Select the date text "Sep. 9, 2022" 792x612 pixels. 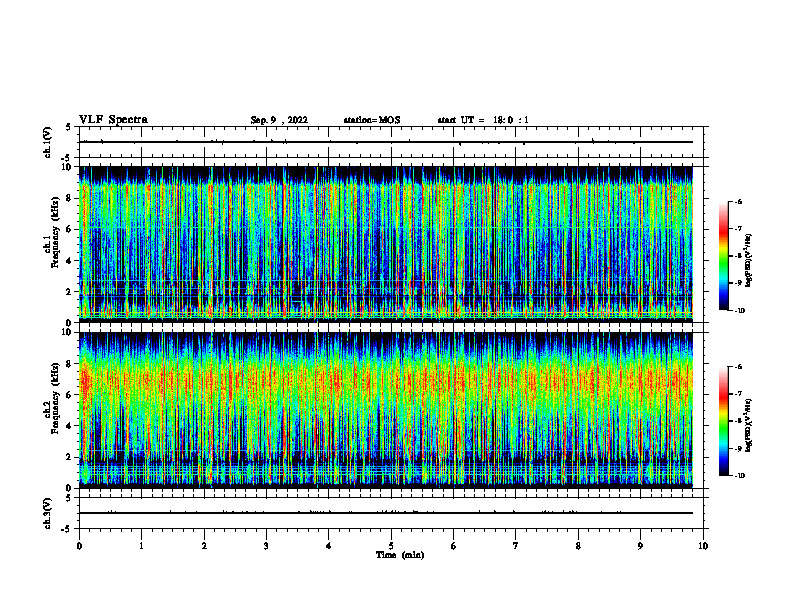pyautogui.click(x=279, y=120)
